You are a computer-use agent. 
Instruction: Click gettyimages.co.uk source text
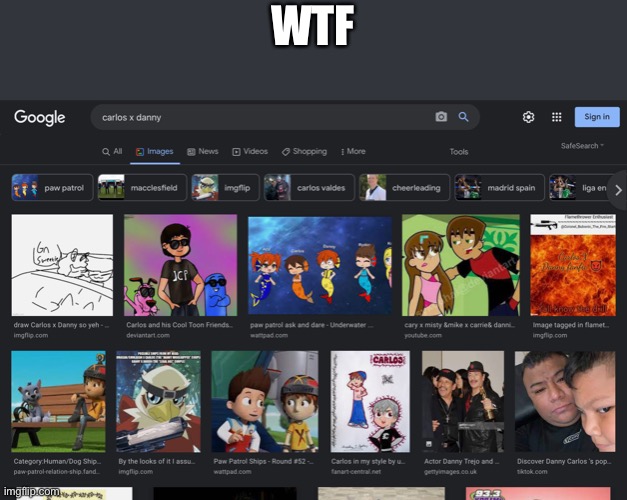(450, 472)
